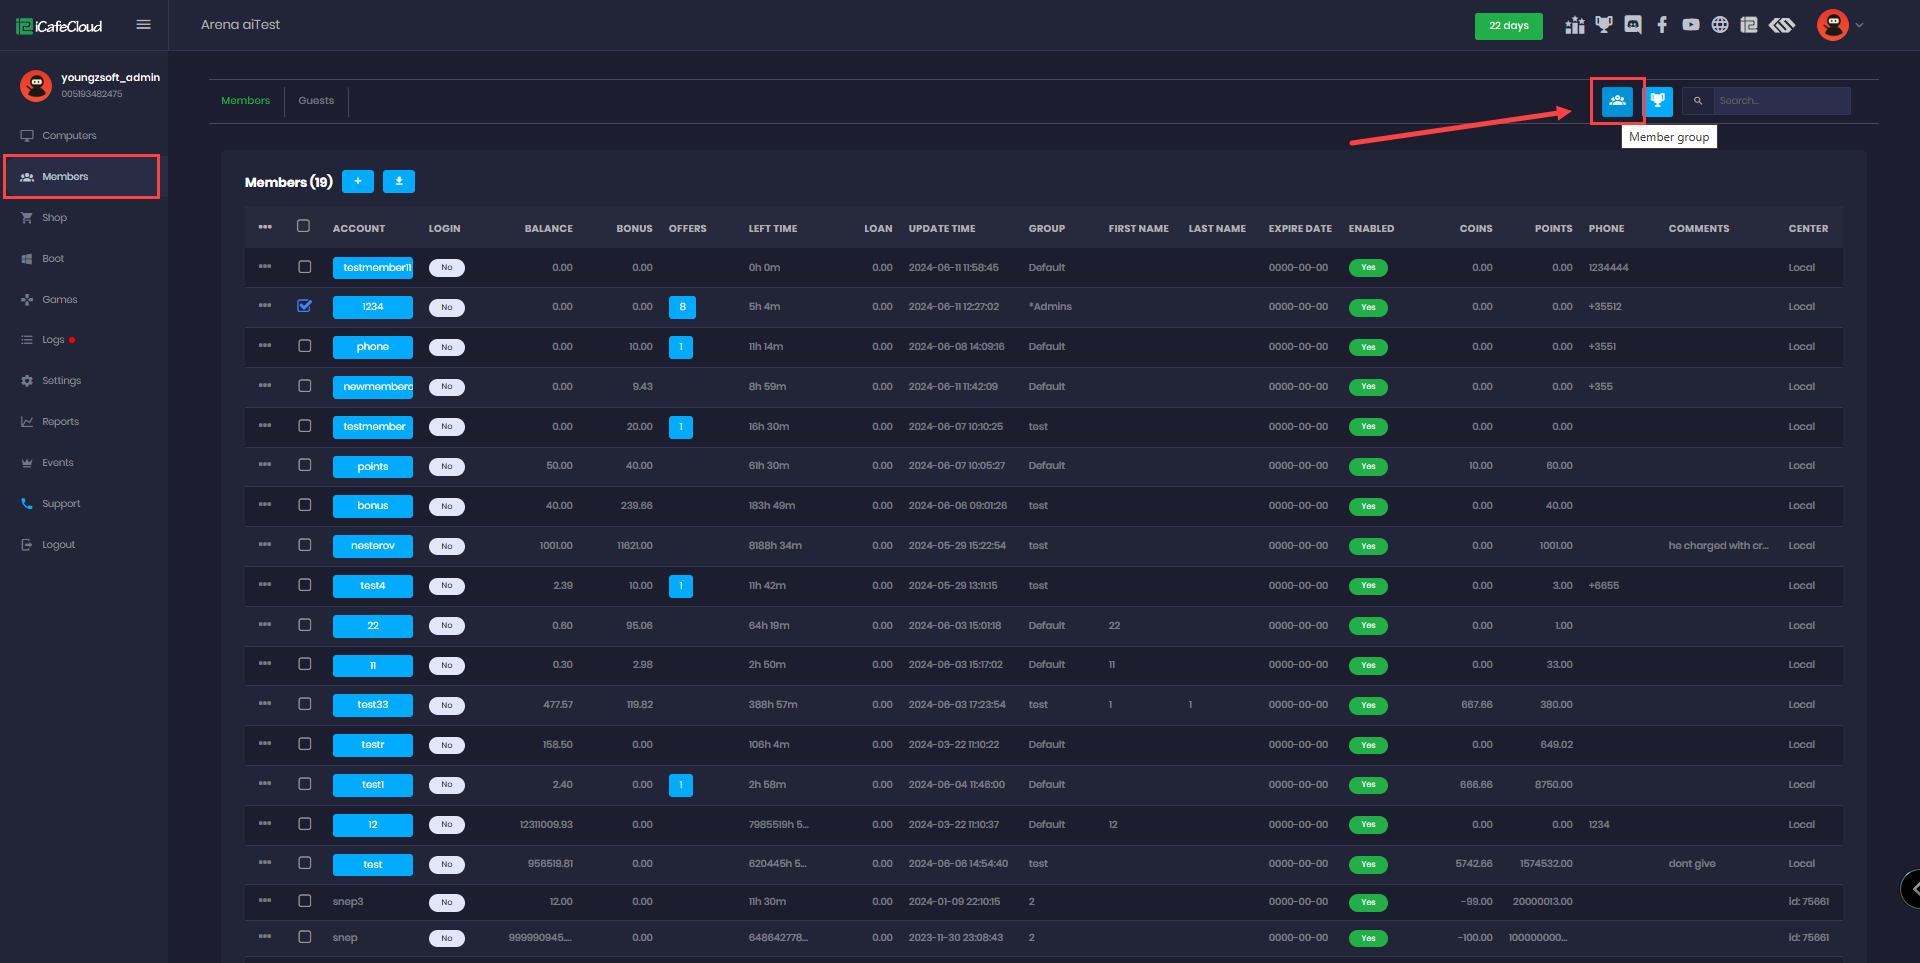This screenshot has width=1920, height=963.
Task: Click the add member plus button
Action: (358, 181)
